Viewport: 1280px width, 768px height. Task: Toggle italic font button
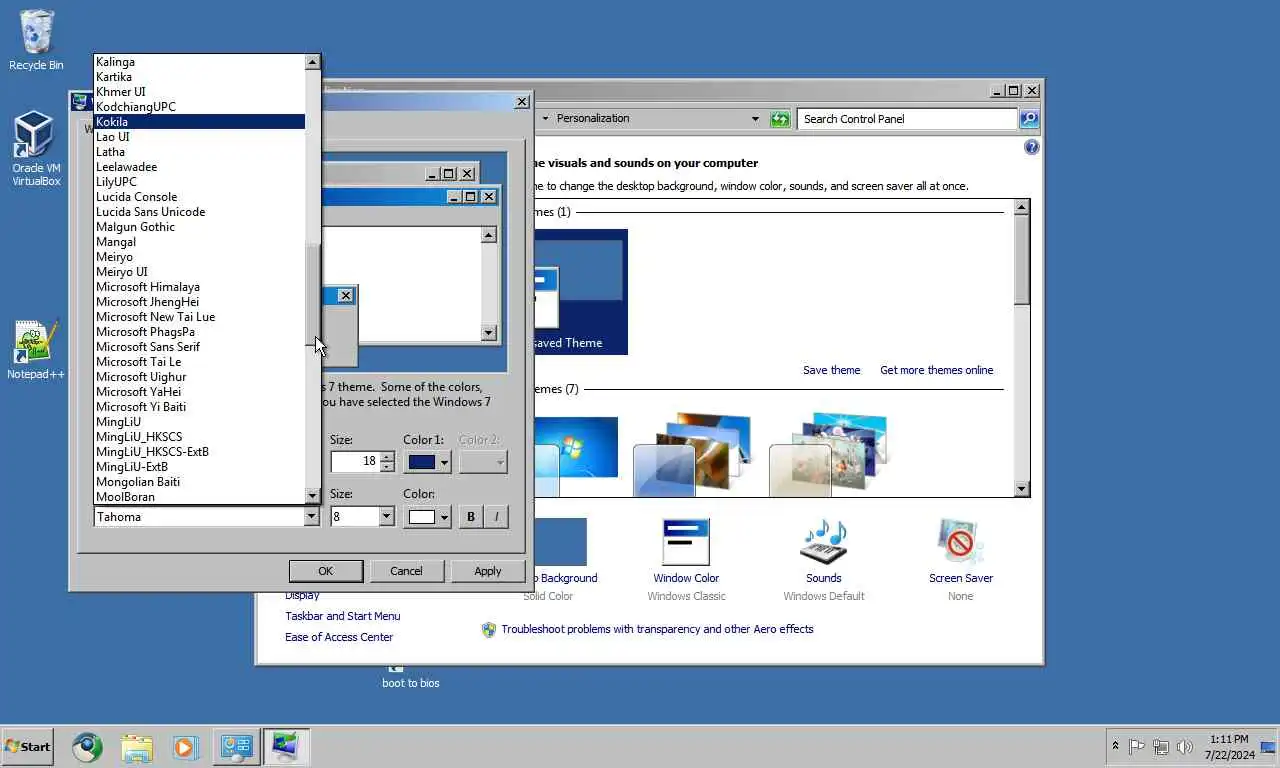(x=496, y=517)
